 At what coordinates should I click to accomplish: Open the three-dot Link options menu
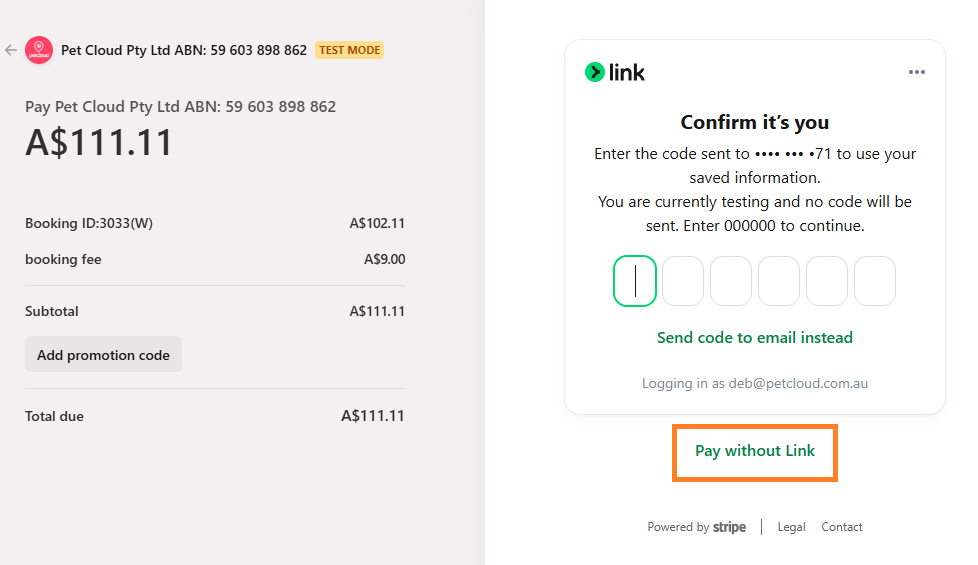coord(917,72)
